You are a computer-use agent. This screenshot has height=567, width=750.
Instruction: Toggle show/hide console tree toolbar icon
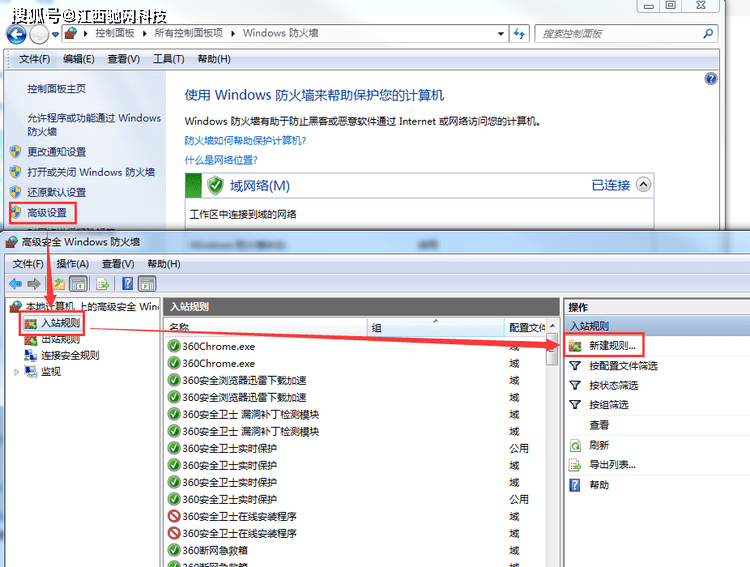point(78,284)
